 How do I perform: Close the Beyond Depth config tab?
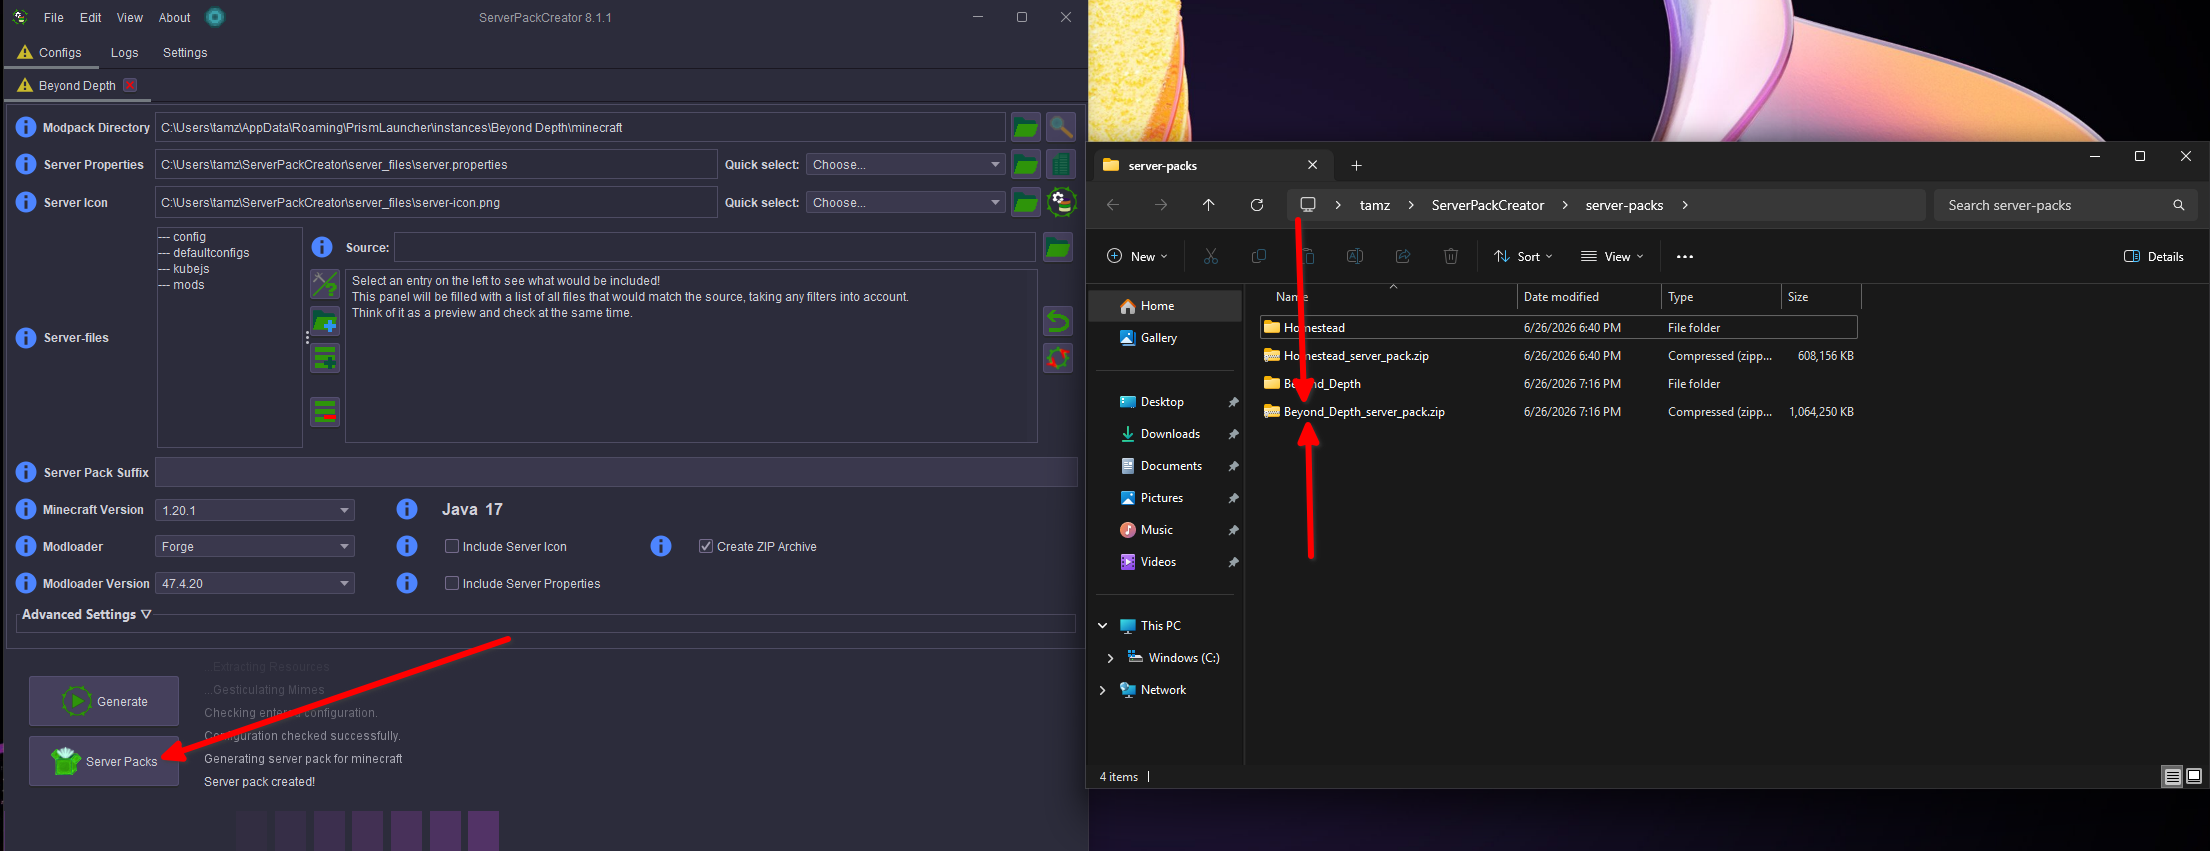(x=130, y=85)
